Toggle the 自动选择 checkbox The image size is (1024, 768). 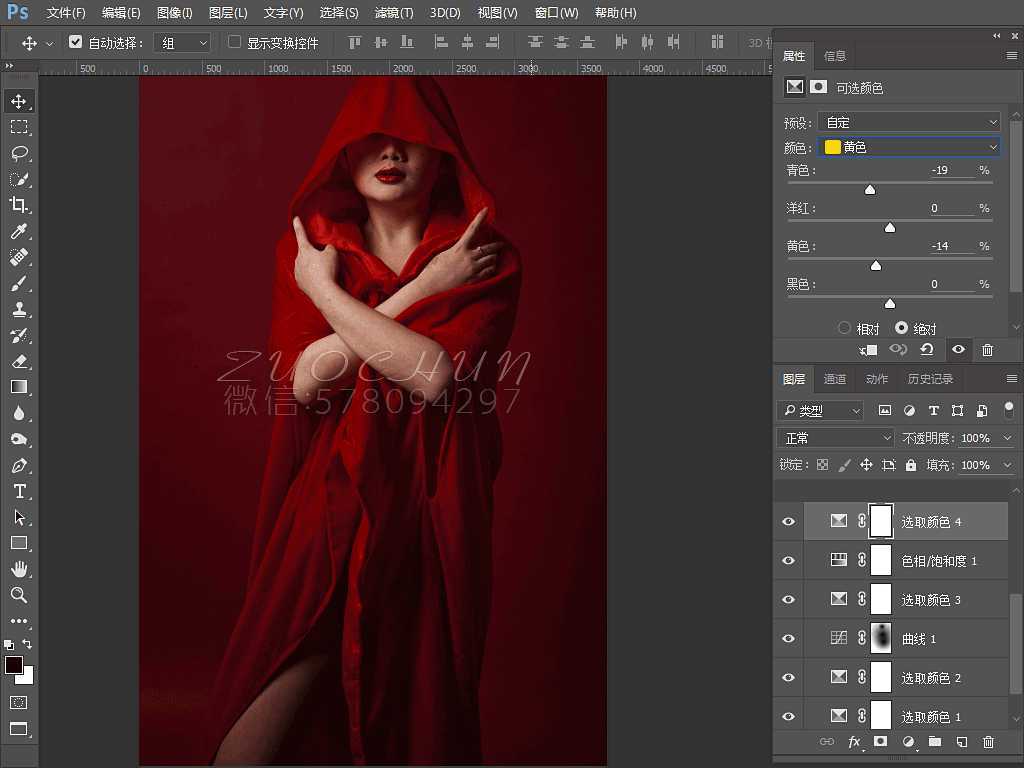point(76,42)
